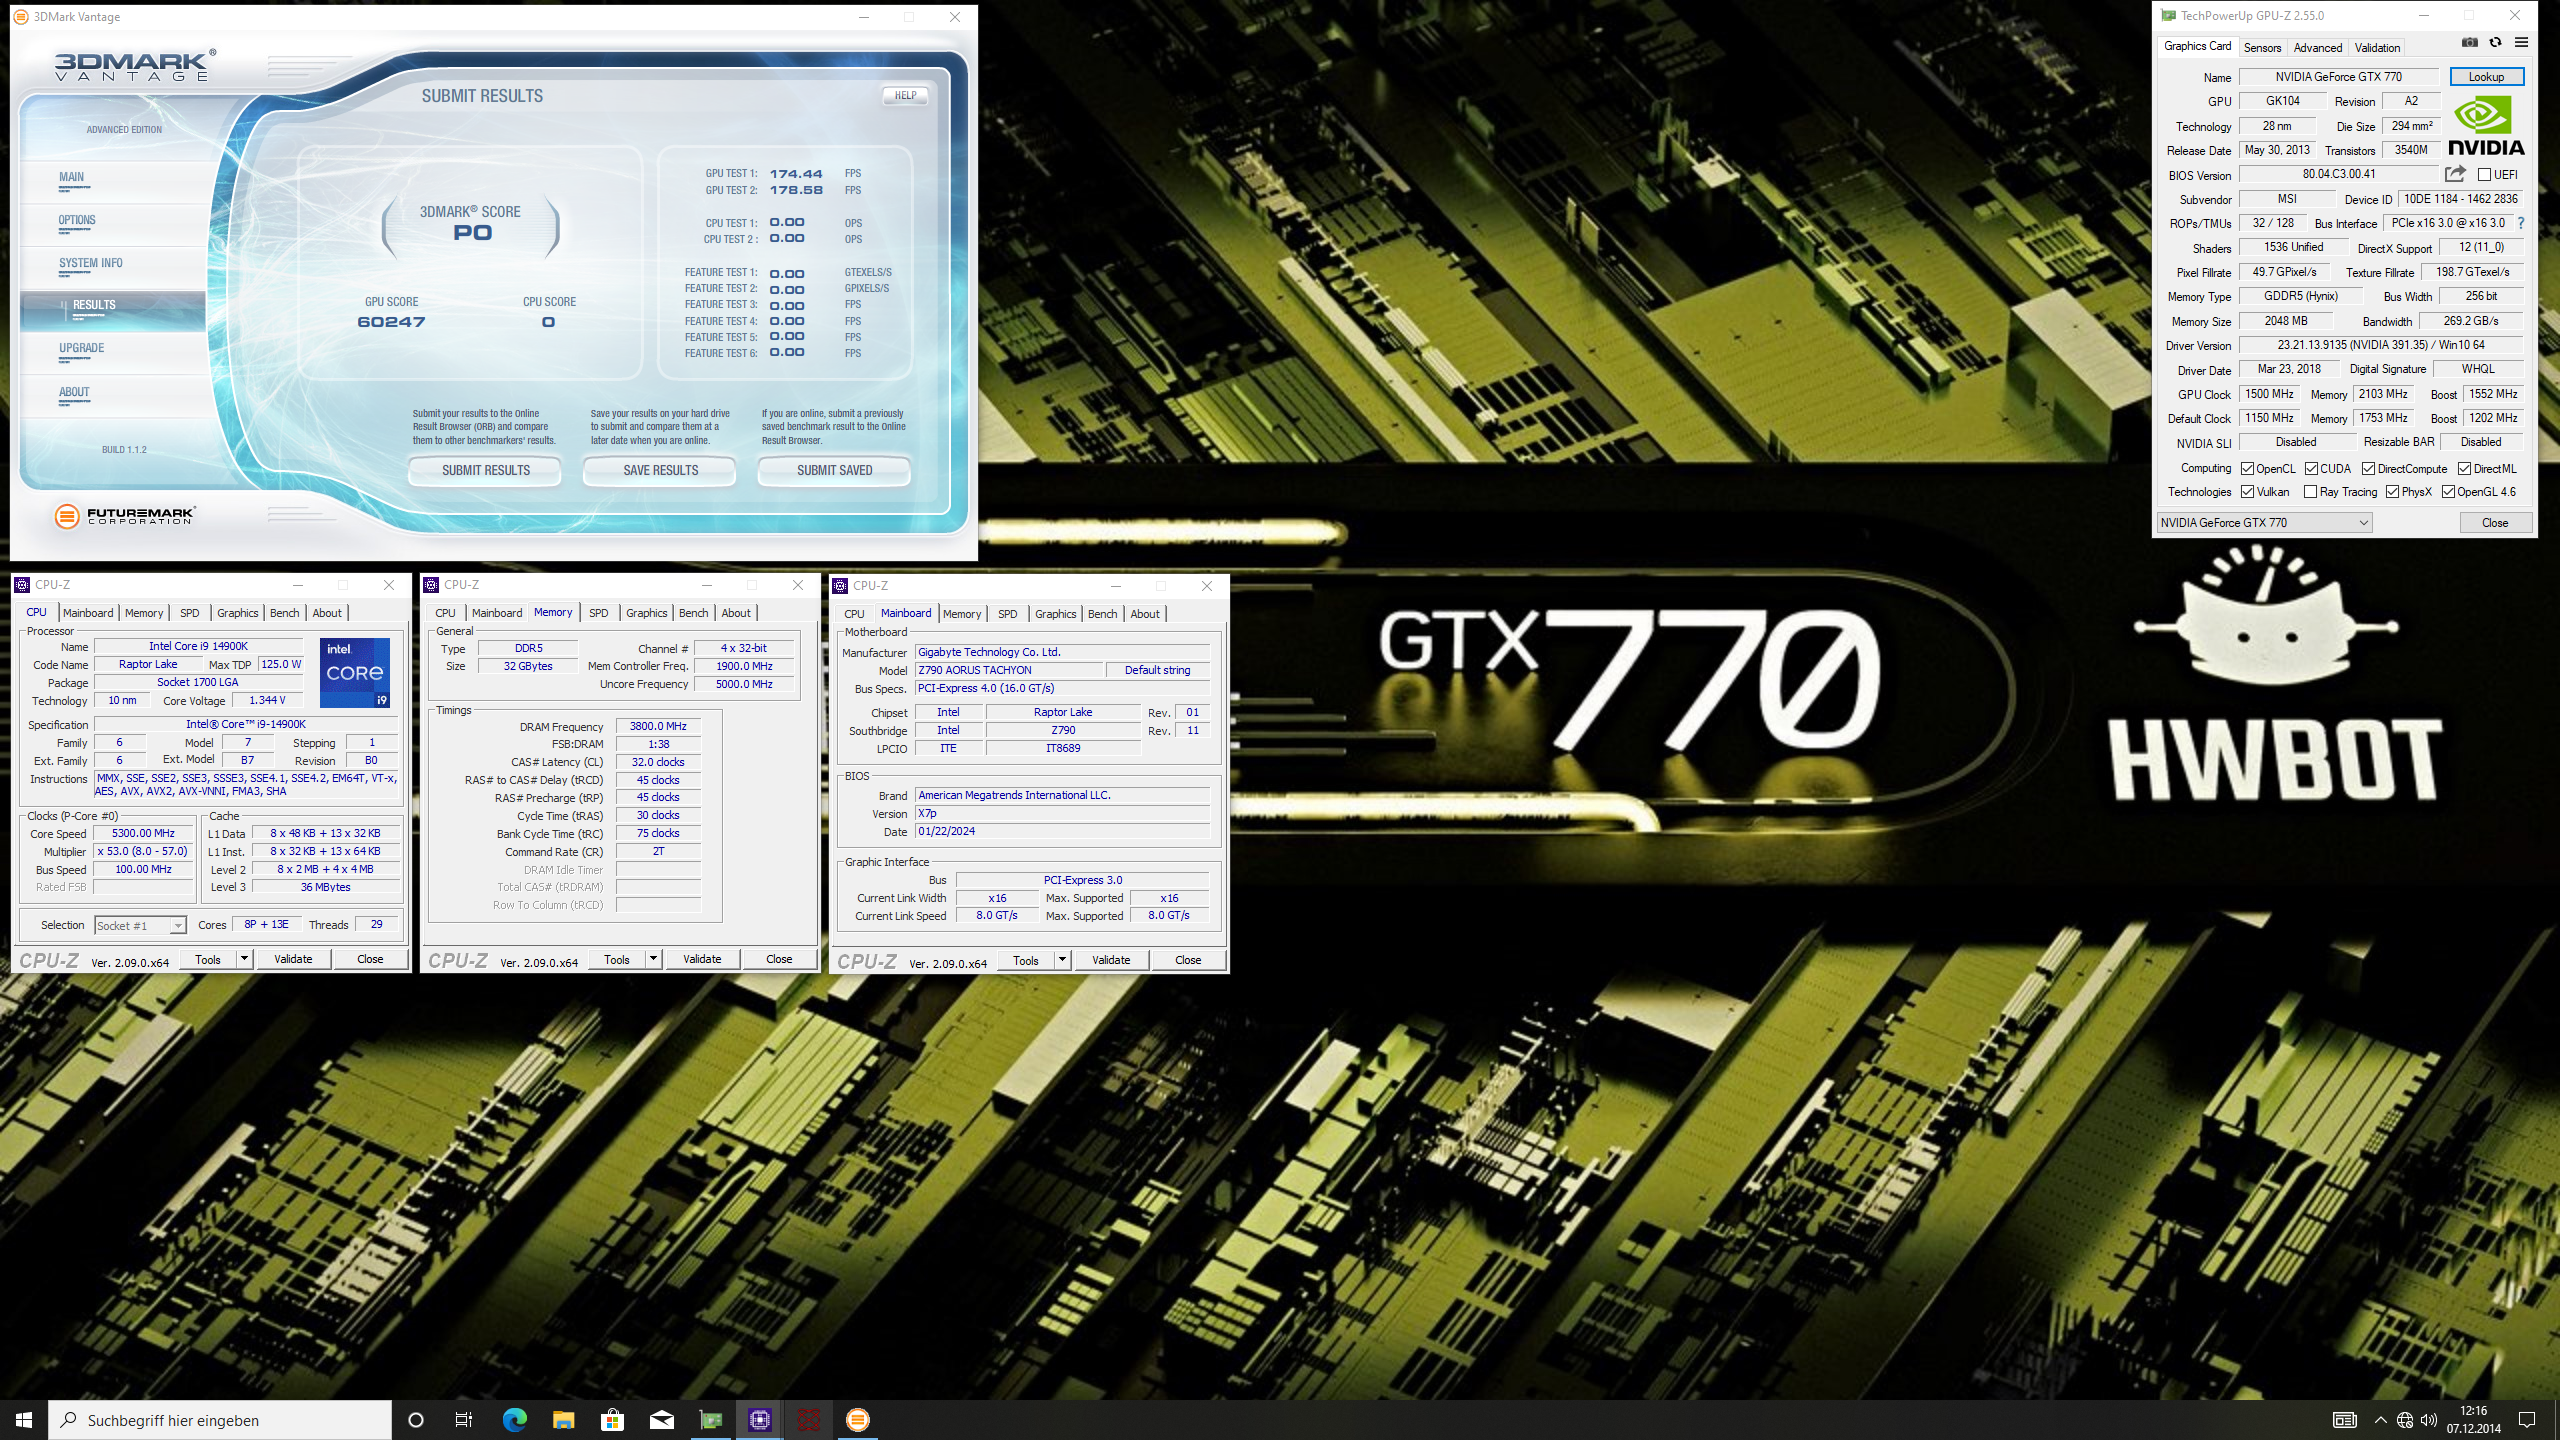
Task: Click the Intel Core i9 logo in CPU-Z
Action: pyautogui.click(x=355, y=672)
